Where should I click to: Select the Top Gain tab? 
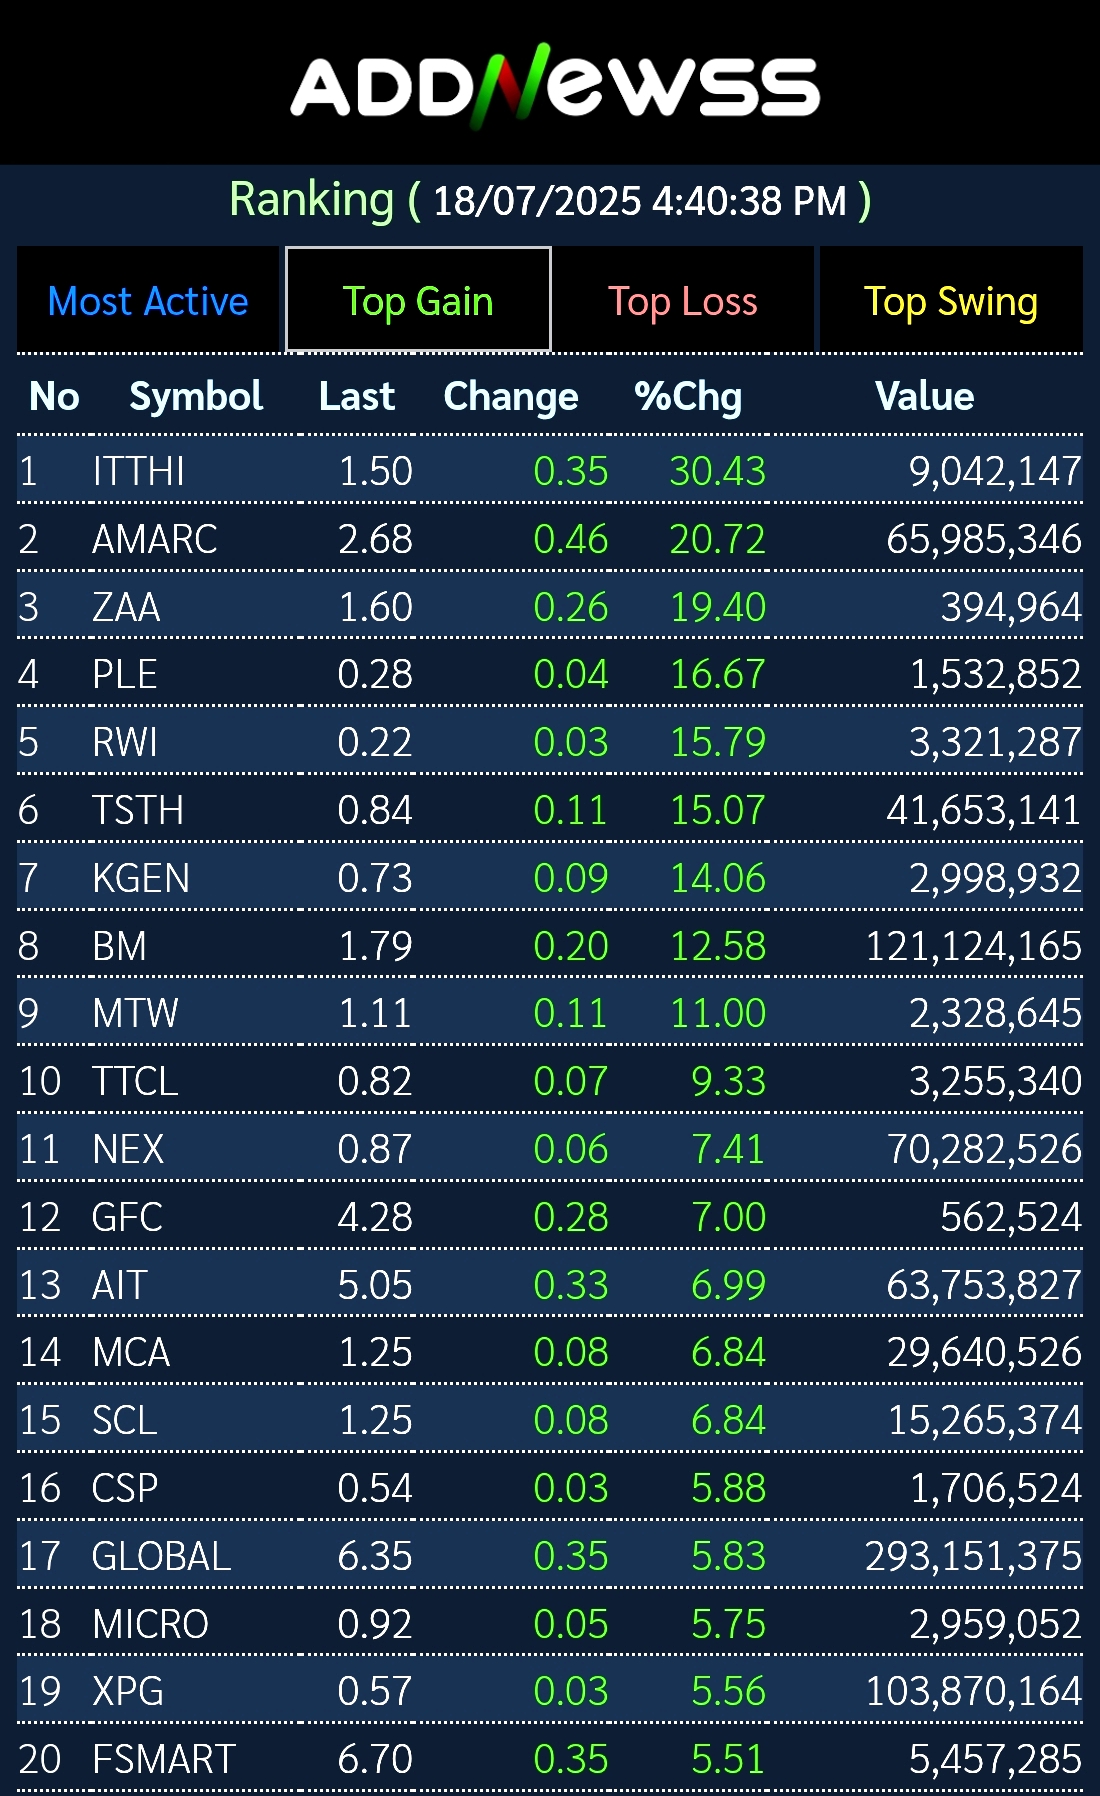pos(418,301)
